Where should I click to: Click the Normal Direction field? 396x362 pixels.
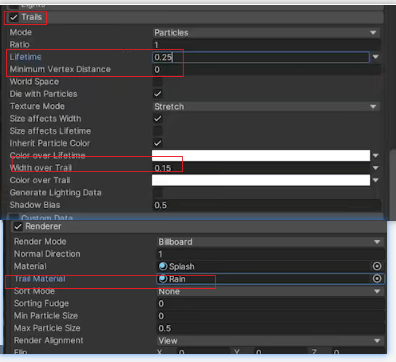270,254
